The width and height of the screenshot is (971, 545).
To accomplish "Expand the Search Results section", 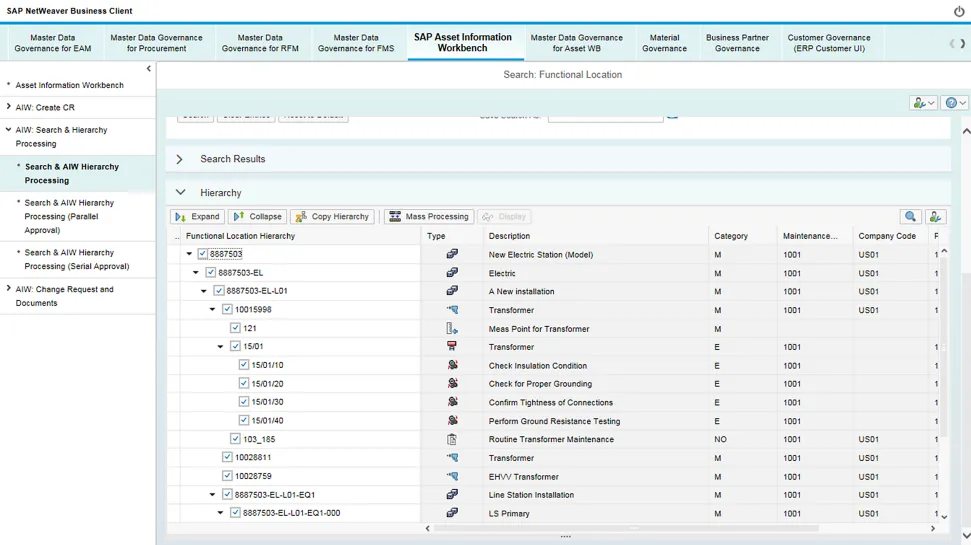I will [x=180, y=159].
